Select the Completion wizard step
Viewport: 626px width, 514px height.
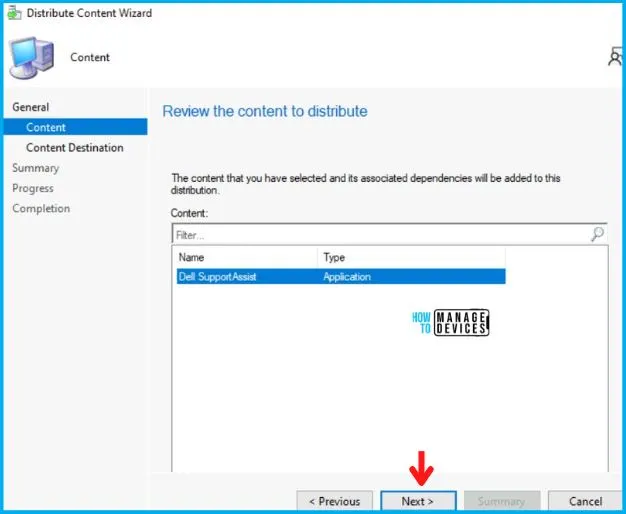click(x=41, y=208)
